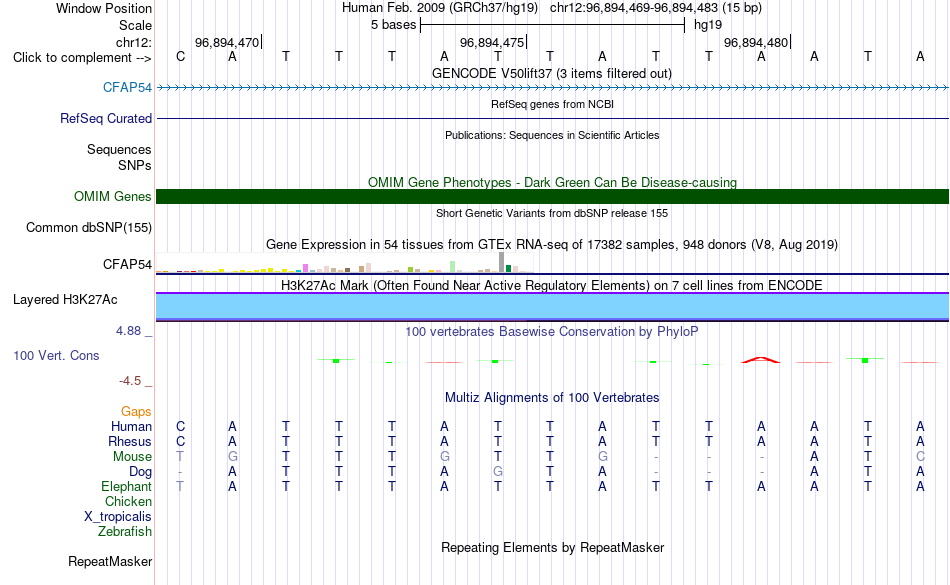The height and width of the screenshot is (585, 950).
Task: Click the -4.5 PhyloP lower scale value
Action: 130,380
